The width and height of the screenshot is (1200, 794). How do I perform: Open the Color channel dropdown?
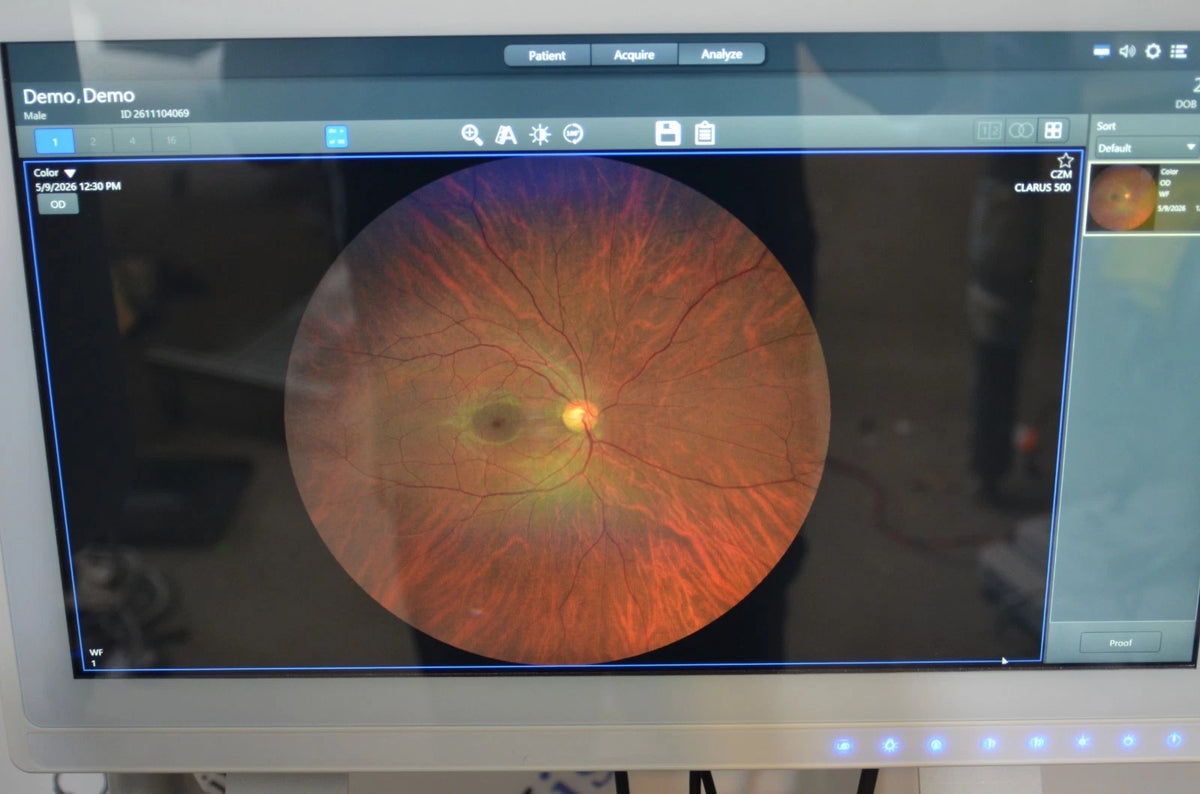pos(55,173)
